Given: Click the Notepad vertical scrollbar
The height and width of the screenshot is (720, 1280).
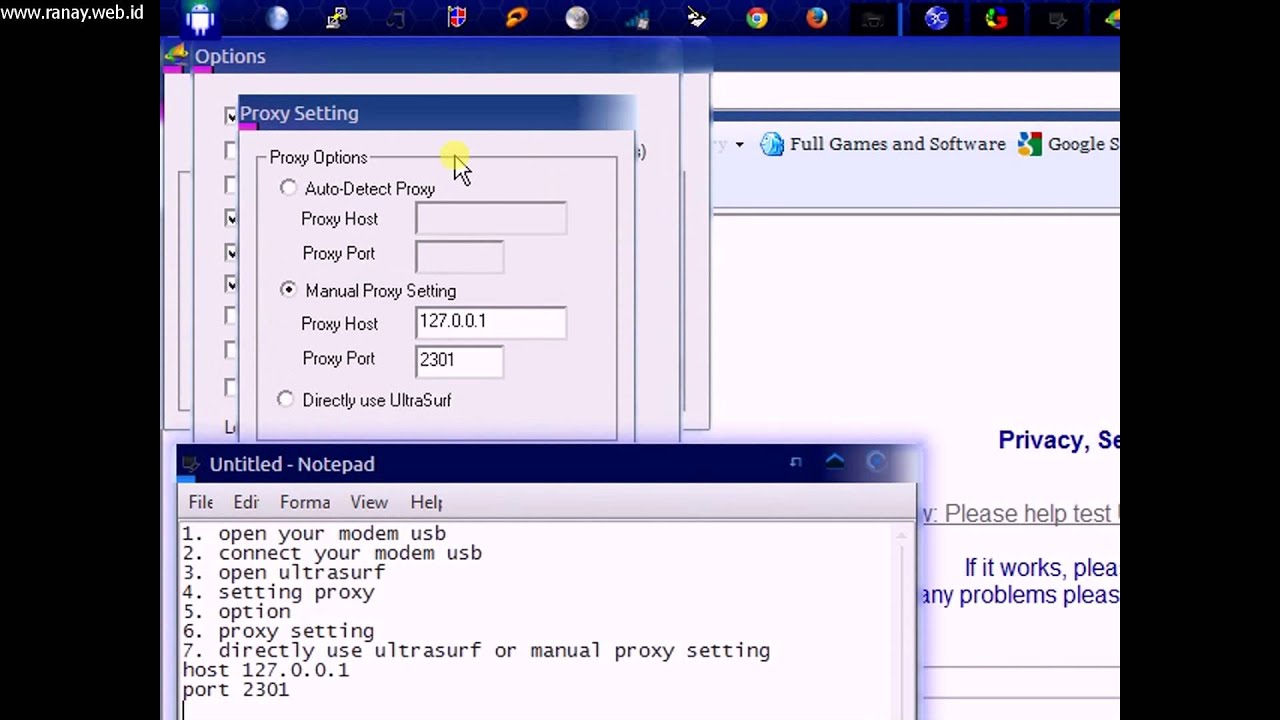Looking at the screenshot, I should pyautogui.click(x=904, y=620).
